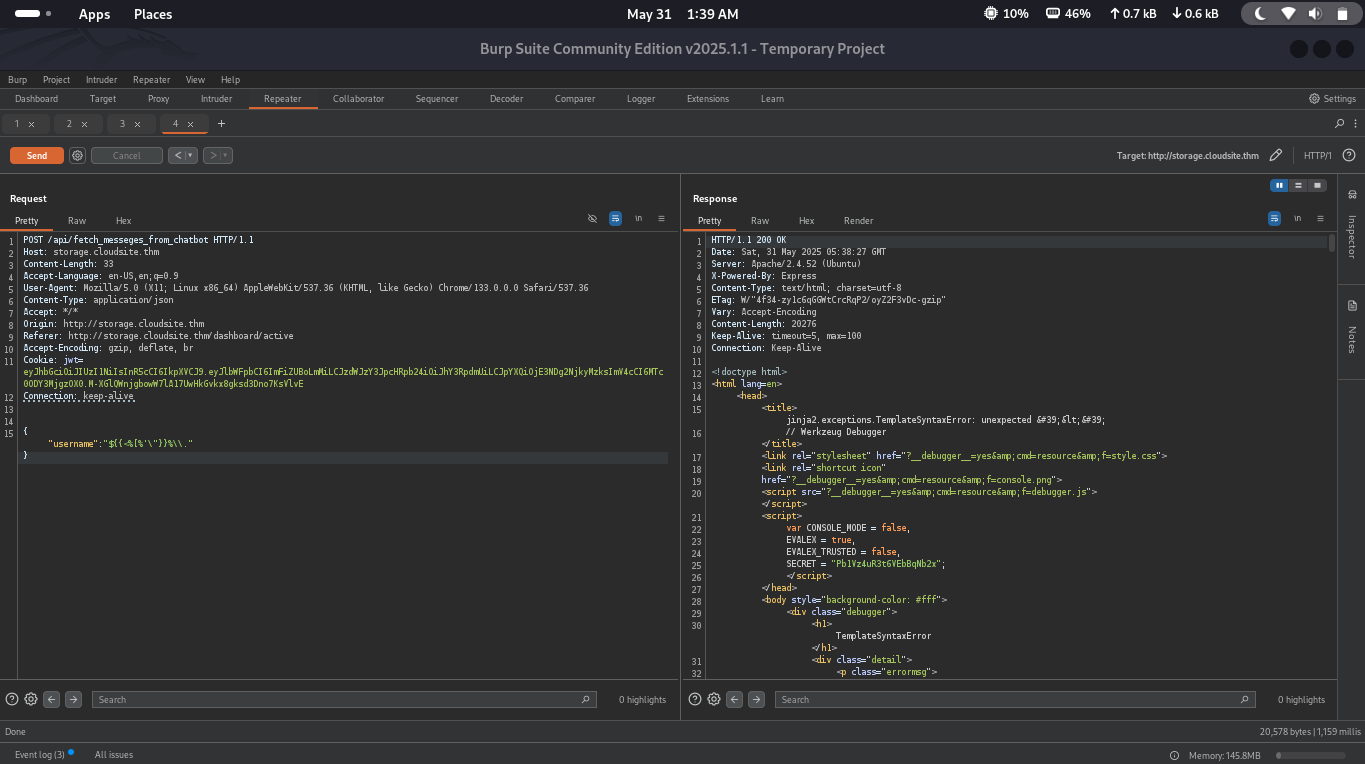Select side-by-side layout view
Image resolution: width=1365 pixels, height=764 pixels.
[1279, 185]
